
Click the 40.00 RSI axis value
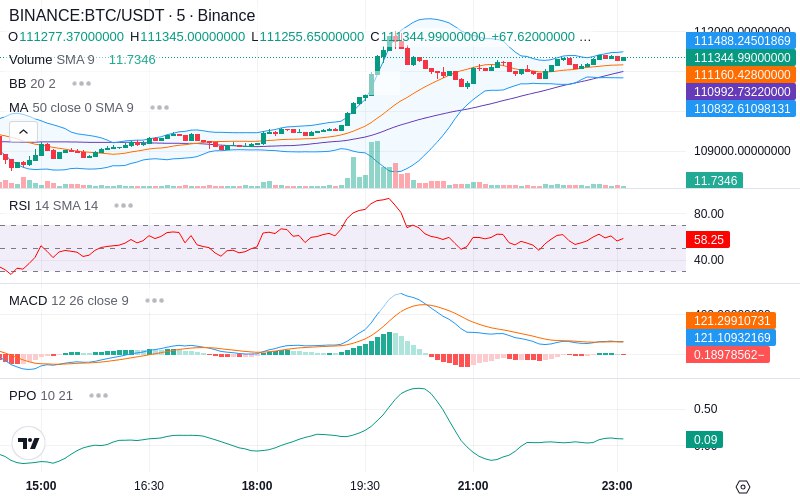pyautogui.click(x=709, y=260)
